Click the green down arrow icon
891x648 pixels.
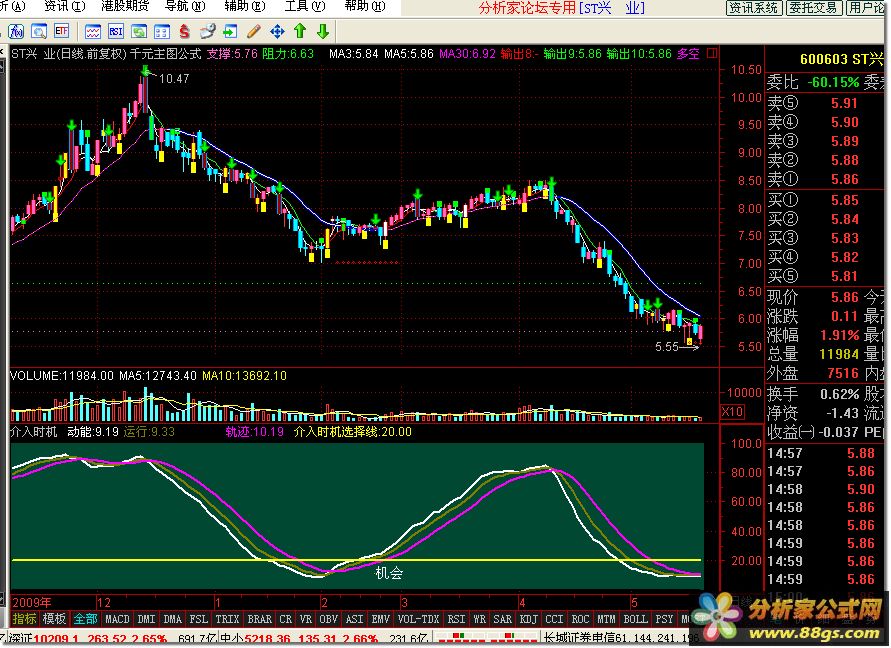[x=323, y=31]
